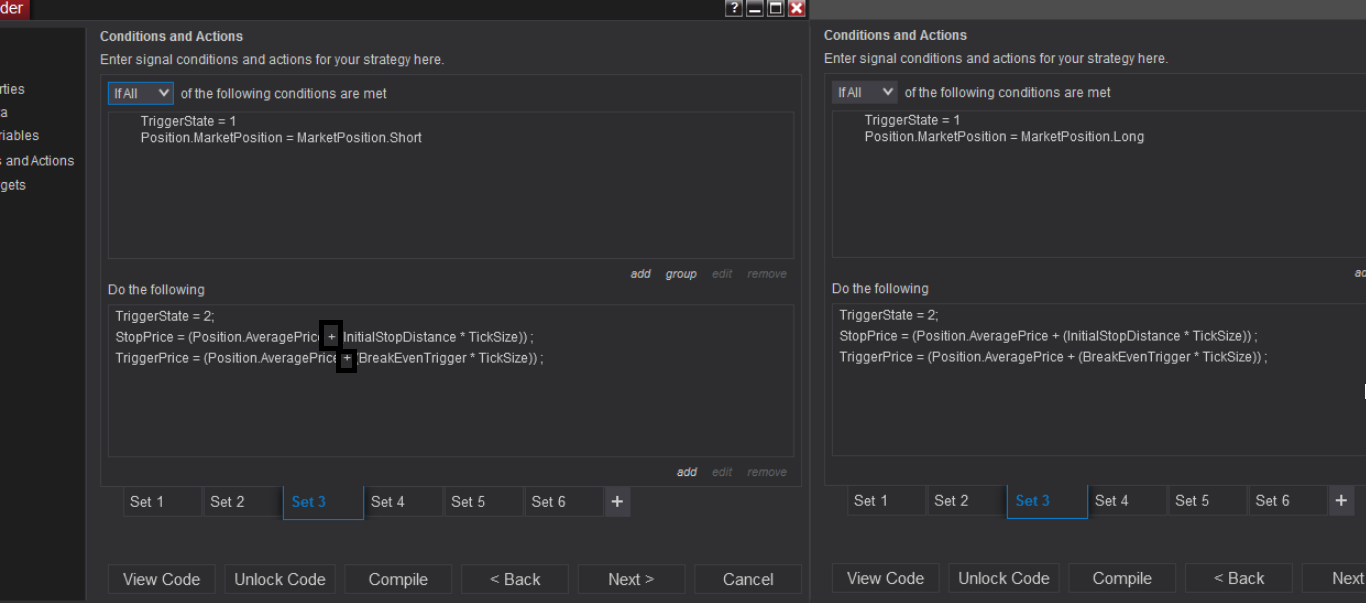1366x603 pixels.
Task: Click the help question mark icon
Action: [734, 8]
